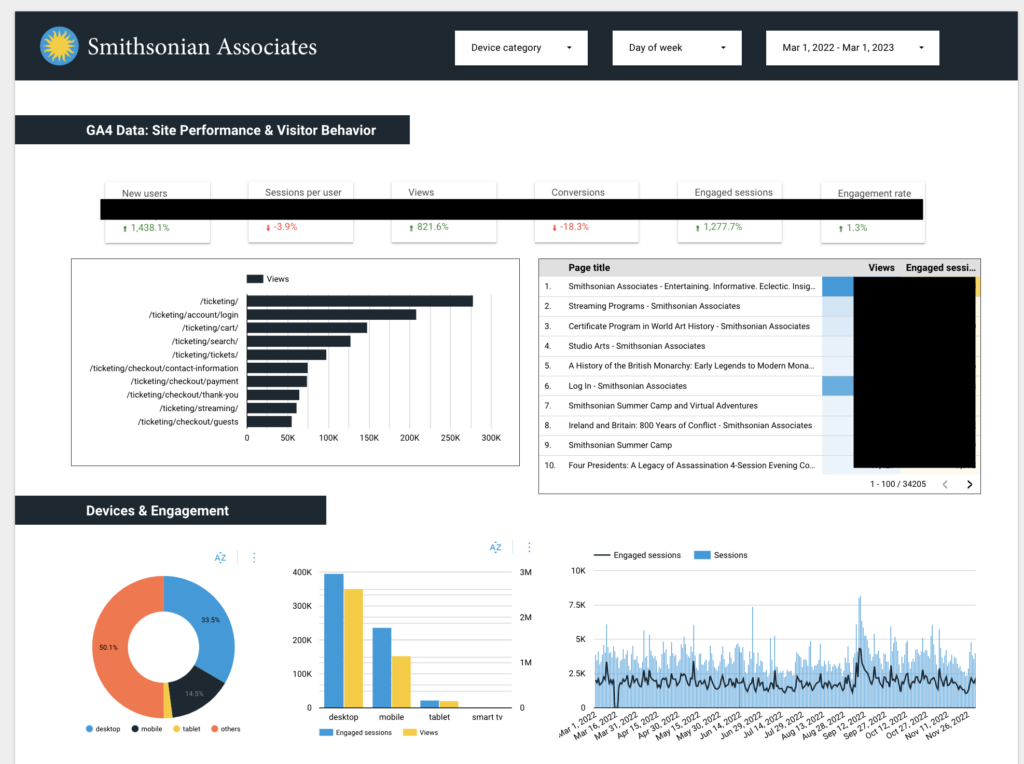The width and height of the screenshot is (1024, 764).
Task: Open the three-dot menu above the donut chart
Action: coord(254,557)
